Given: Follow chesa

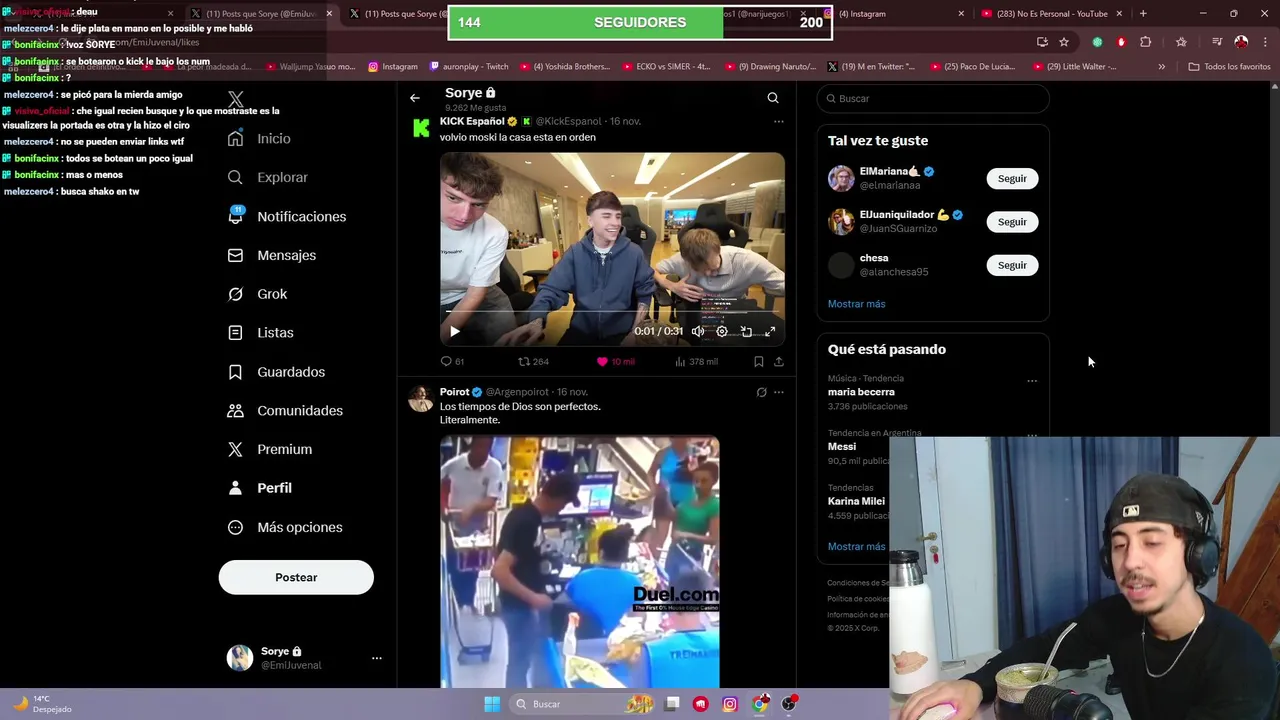Looking at the screenshot, I should tap(1012, 265).
